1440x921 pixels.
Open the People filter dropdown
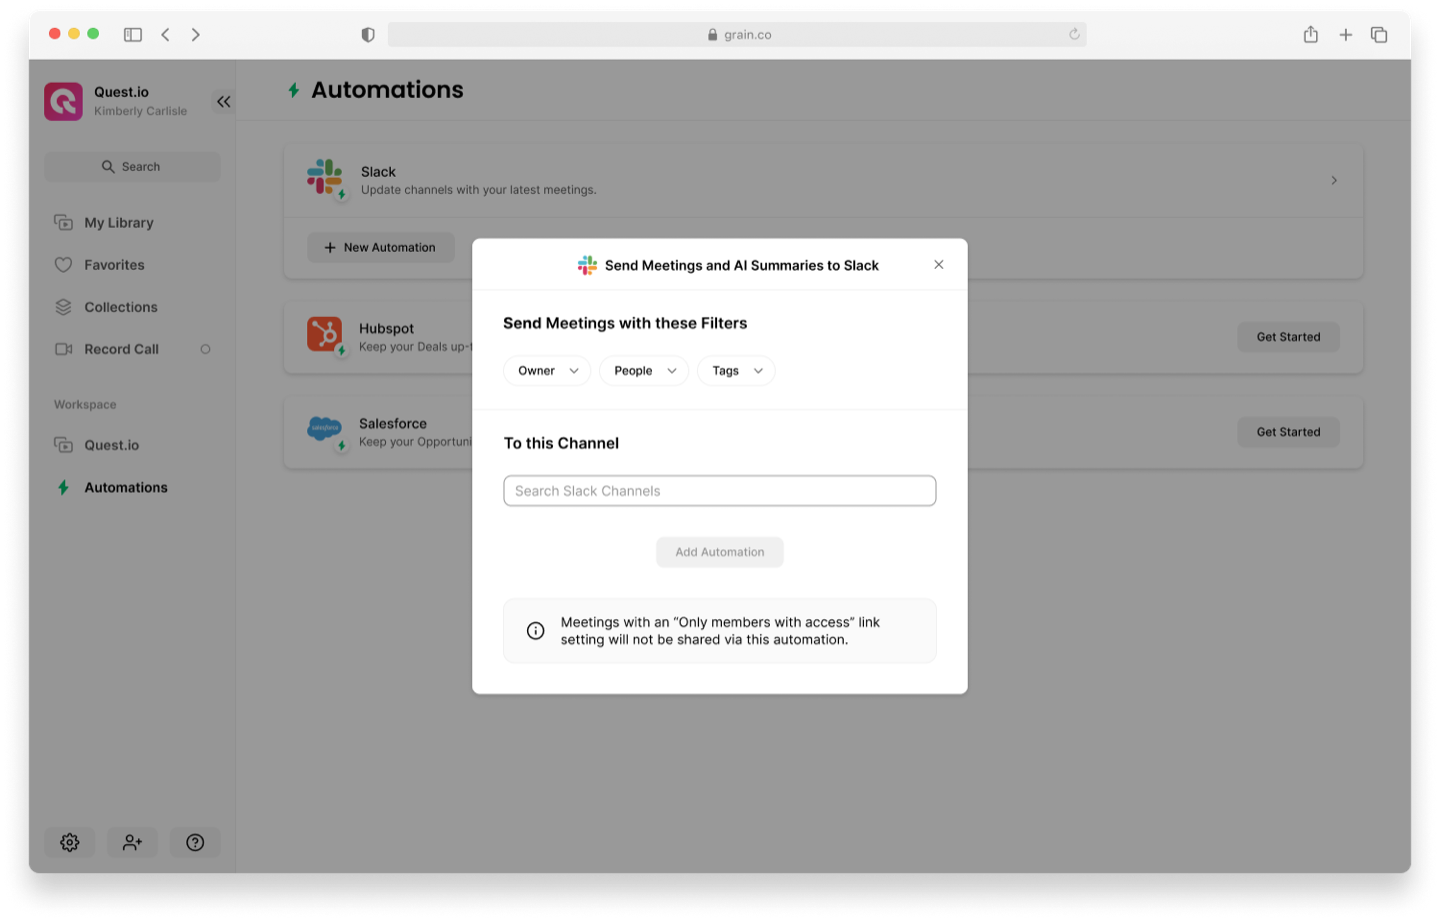pyautogui.click(x=644, y=371)
